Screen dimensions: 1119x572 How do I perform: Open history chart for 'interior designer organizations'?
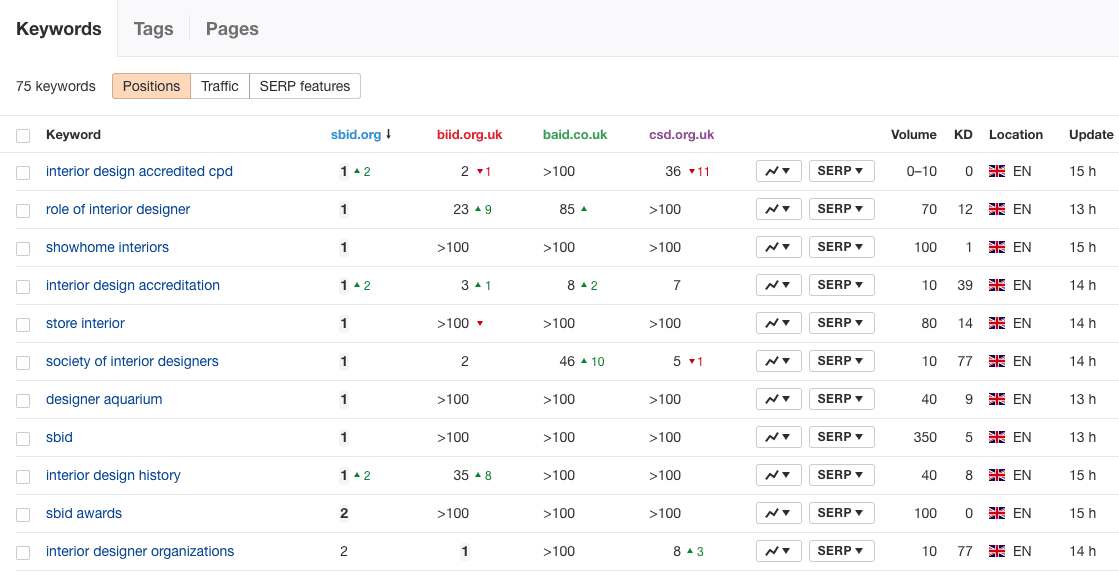pos(779,551)
